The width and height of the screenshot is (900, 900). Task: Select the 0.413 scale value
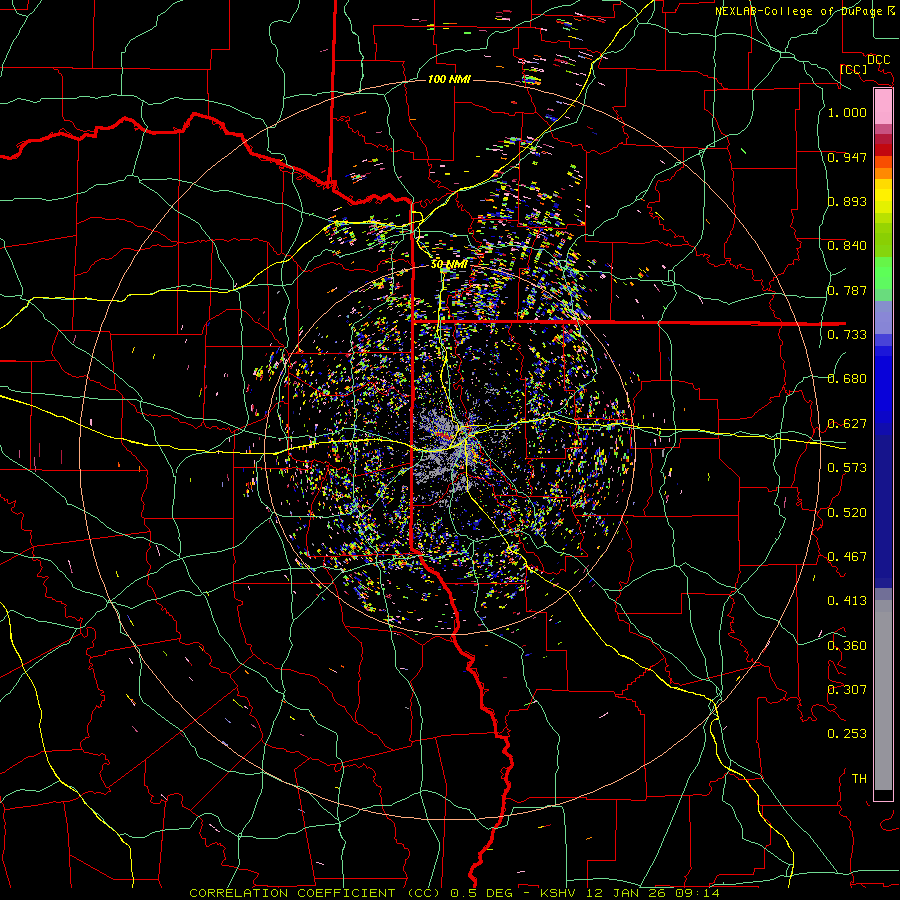(847, 601)
